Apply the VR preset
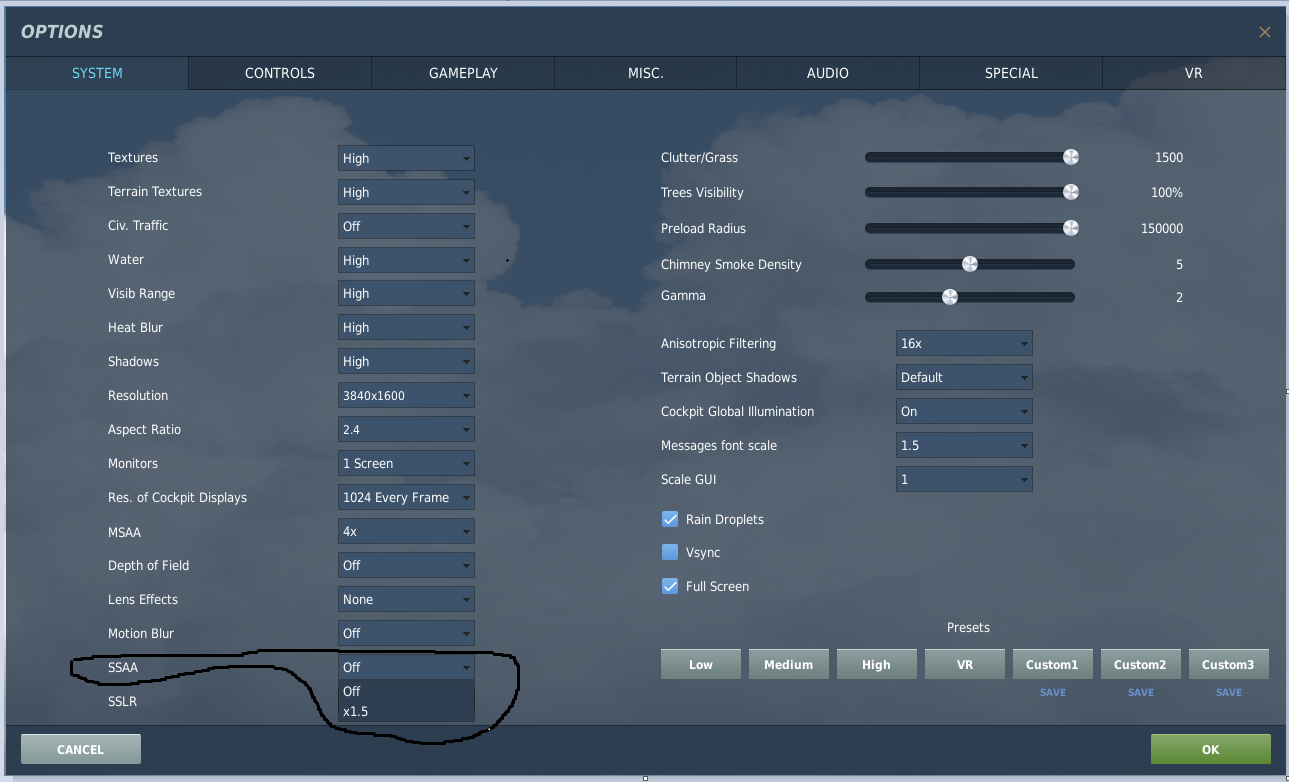1289x782 pixels. [965, 665]
